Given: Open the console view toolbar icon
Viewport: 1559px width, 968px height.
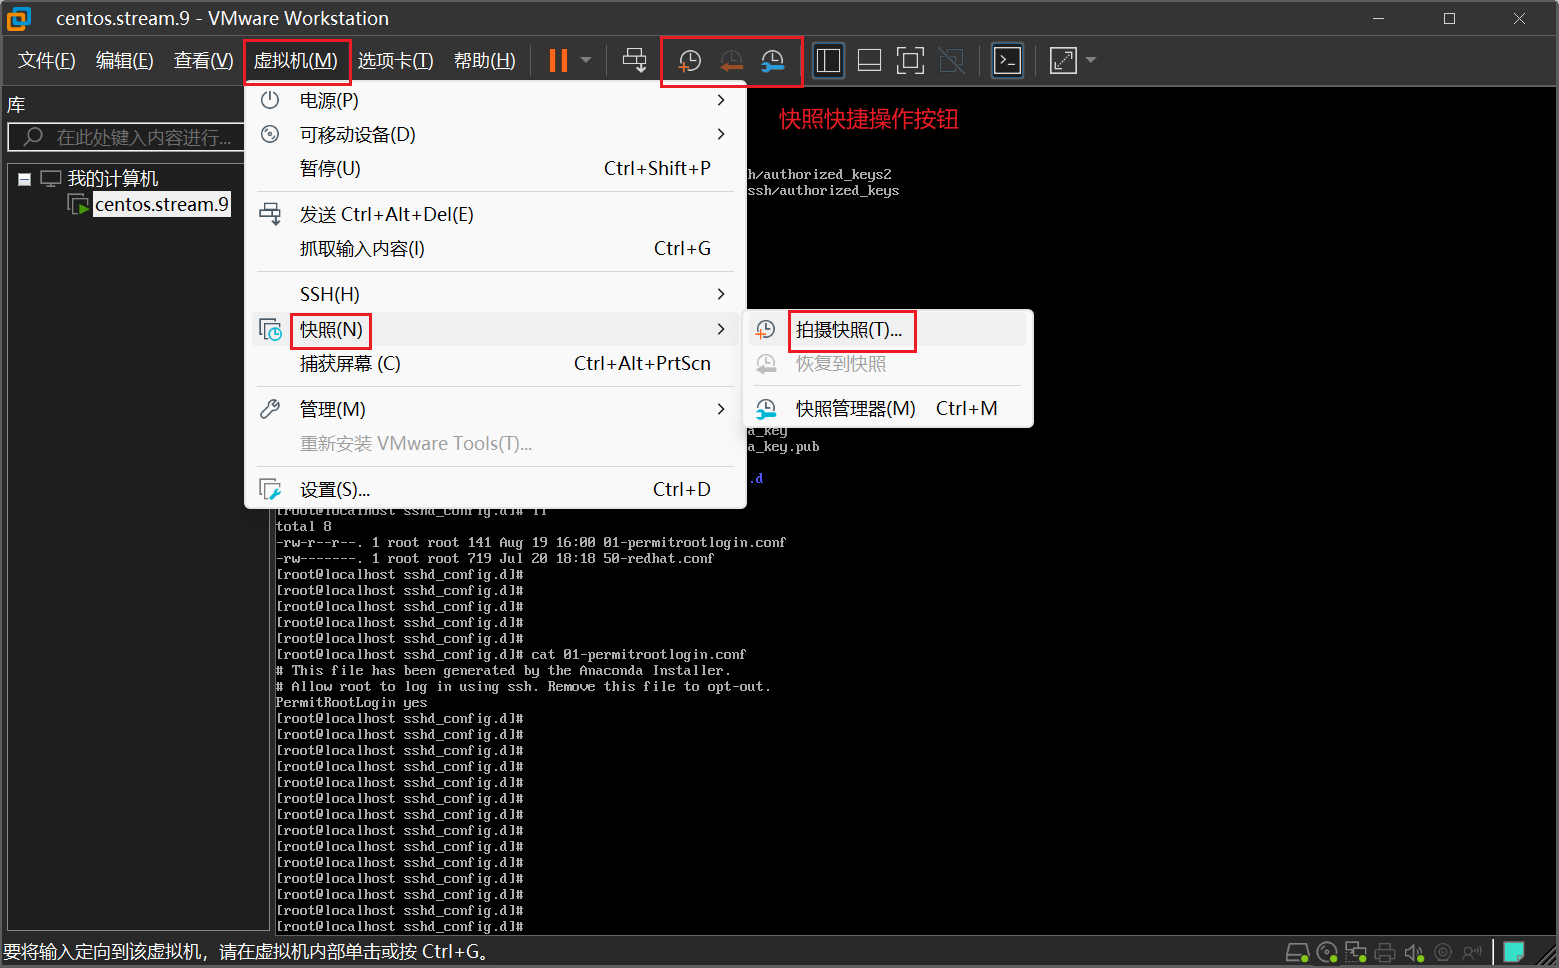Looking at the screenshot, I should click(x=1007, y=61).
